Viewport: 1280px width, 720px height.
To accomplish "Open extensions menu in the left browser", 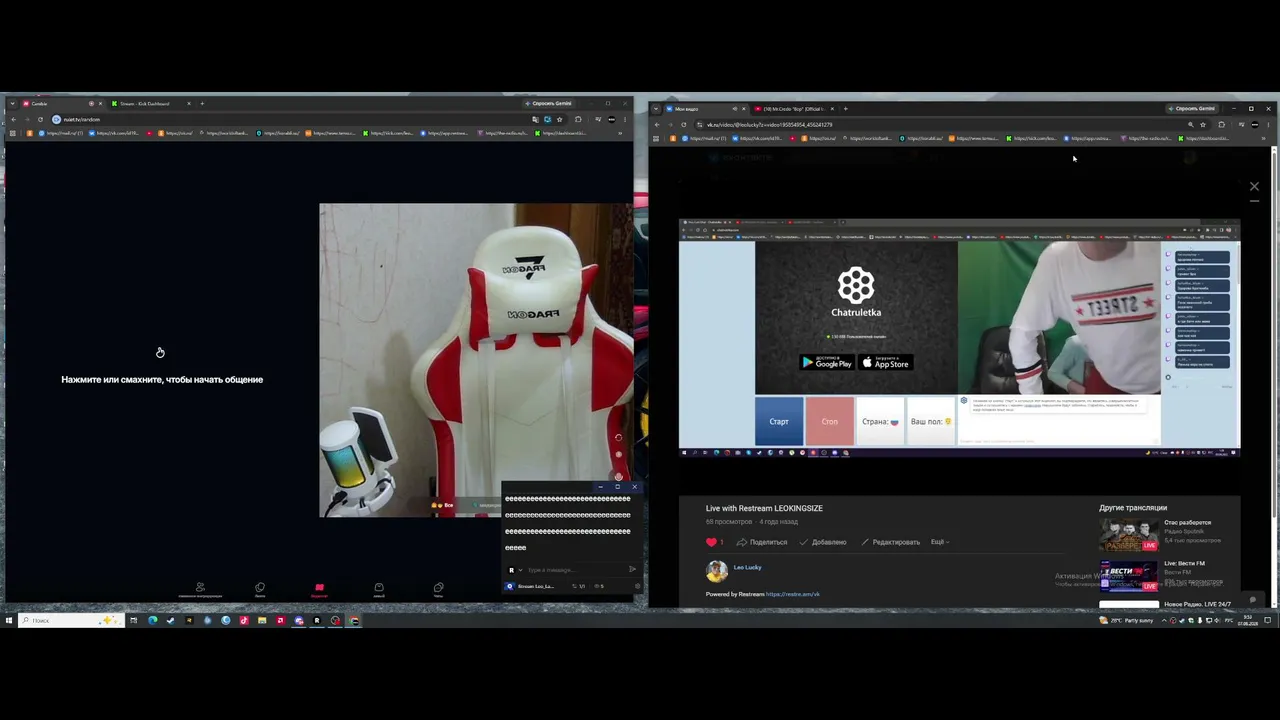I will 578,120.
